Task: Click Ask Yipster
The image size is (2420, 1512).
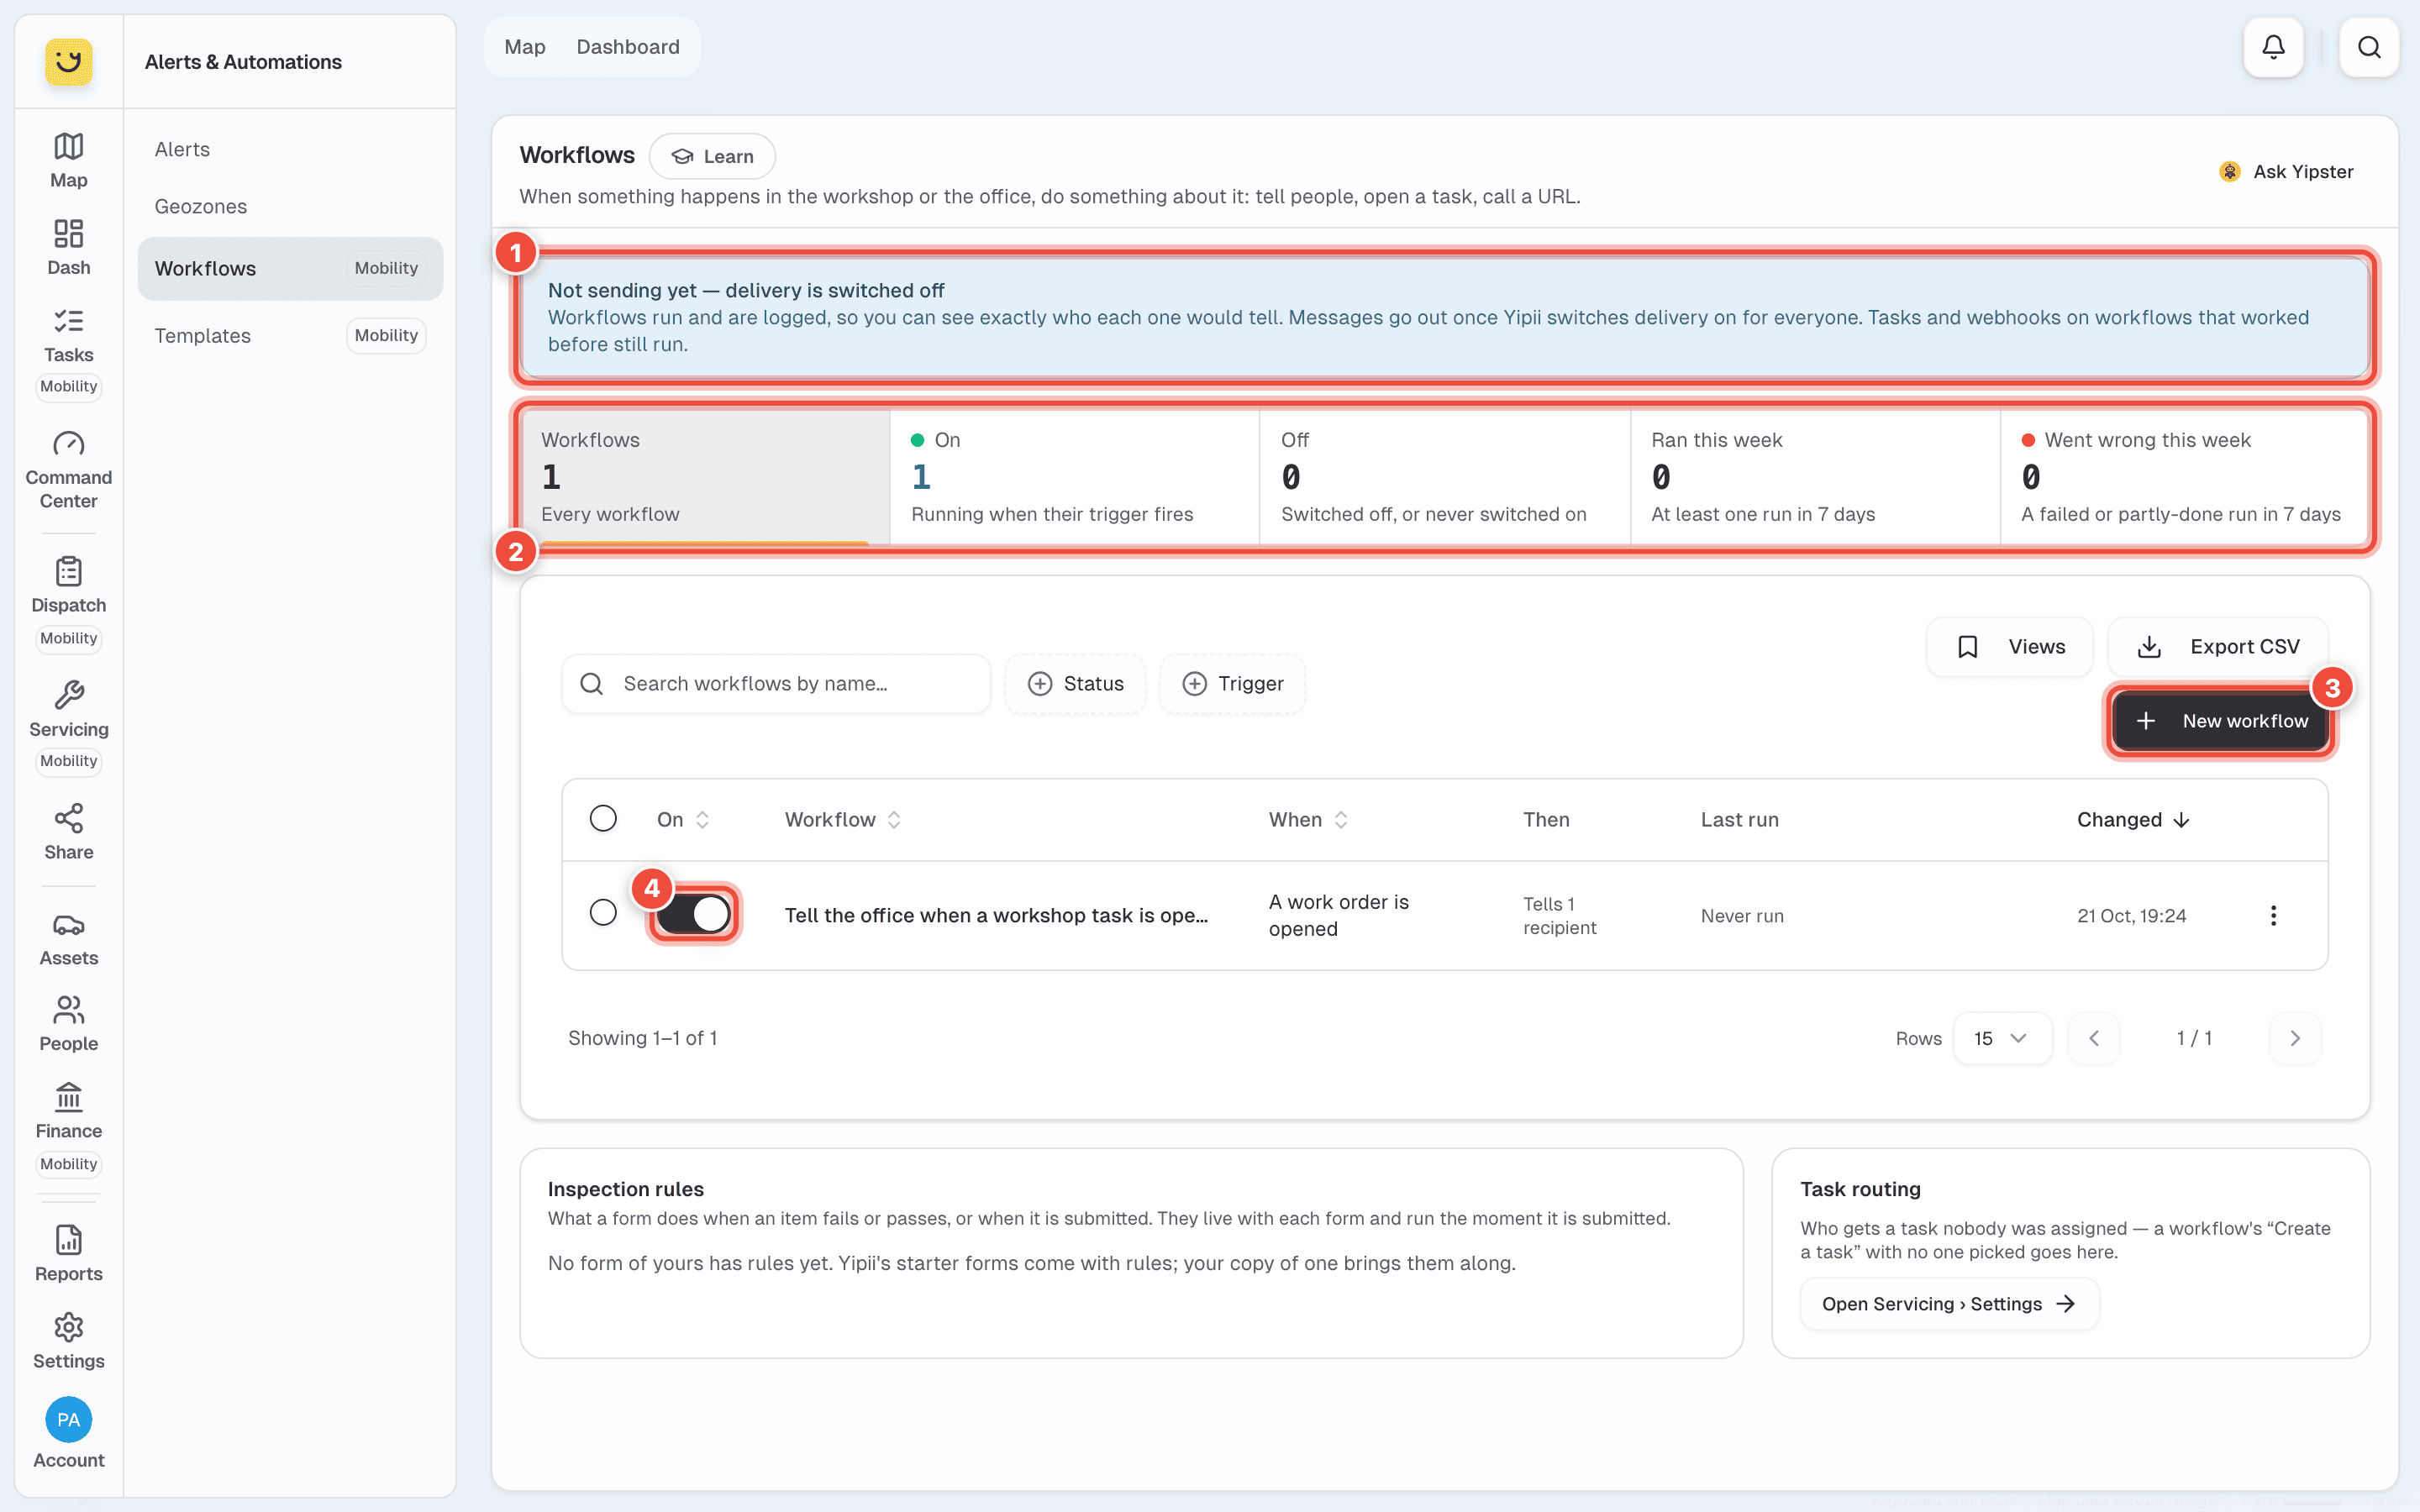Action: pyautogui.click(x=2286, y=171)
